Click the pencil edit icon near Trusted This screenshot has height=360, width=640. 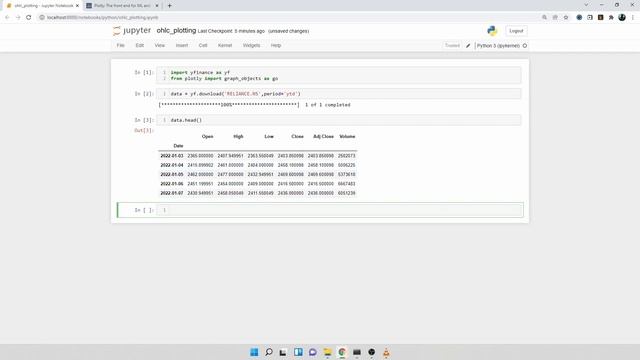[x=468, y=46]
